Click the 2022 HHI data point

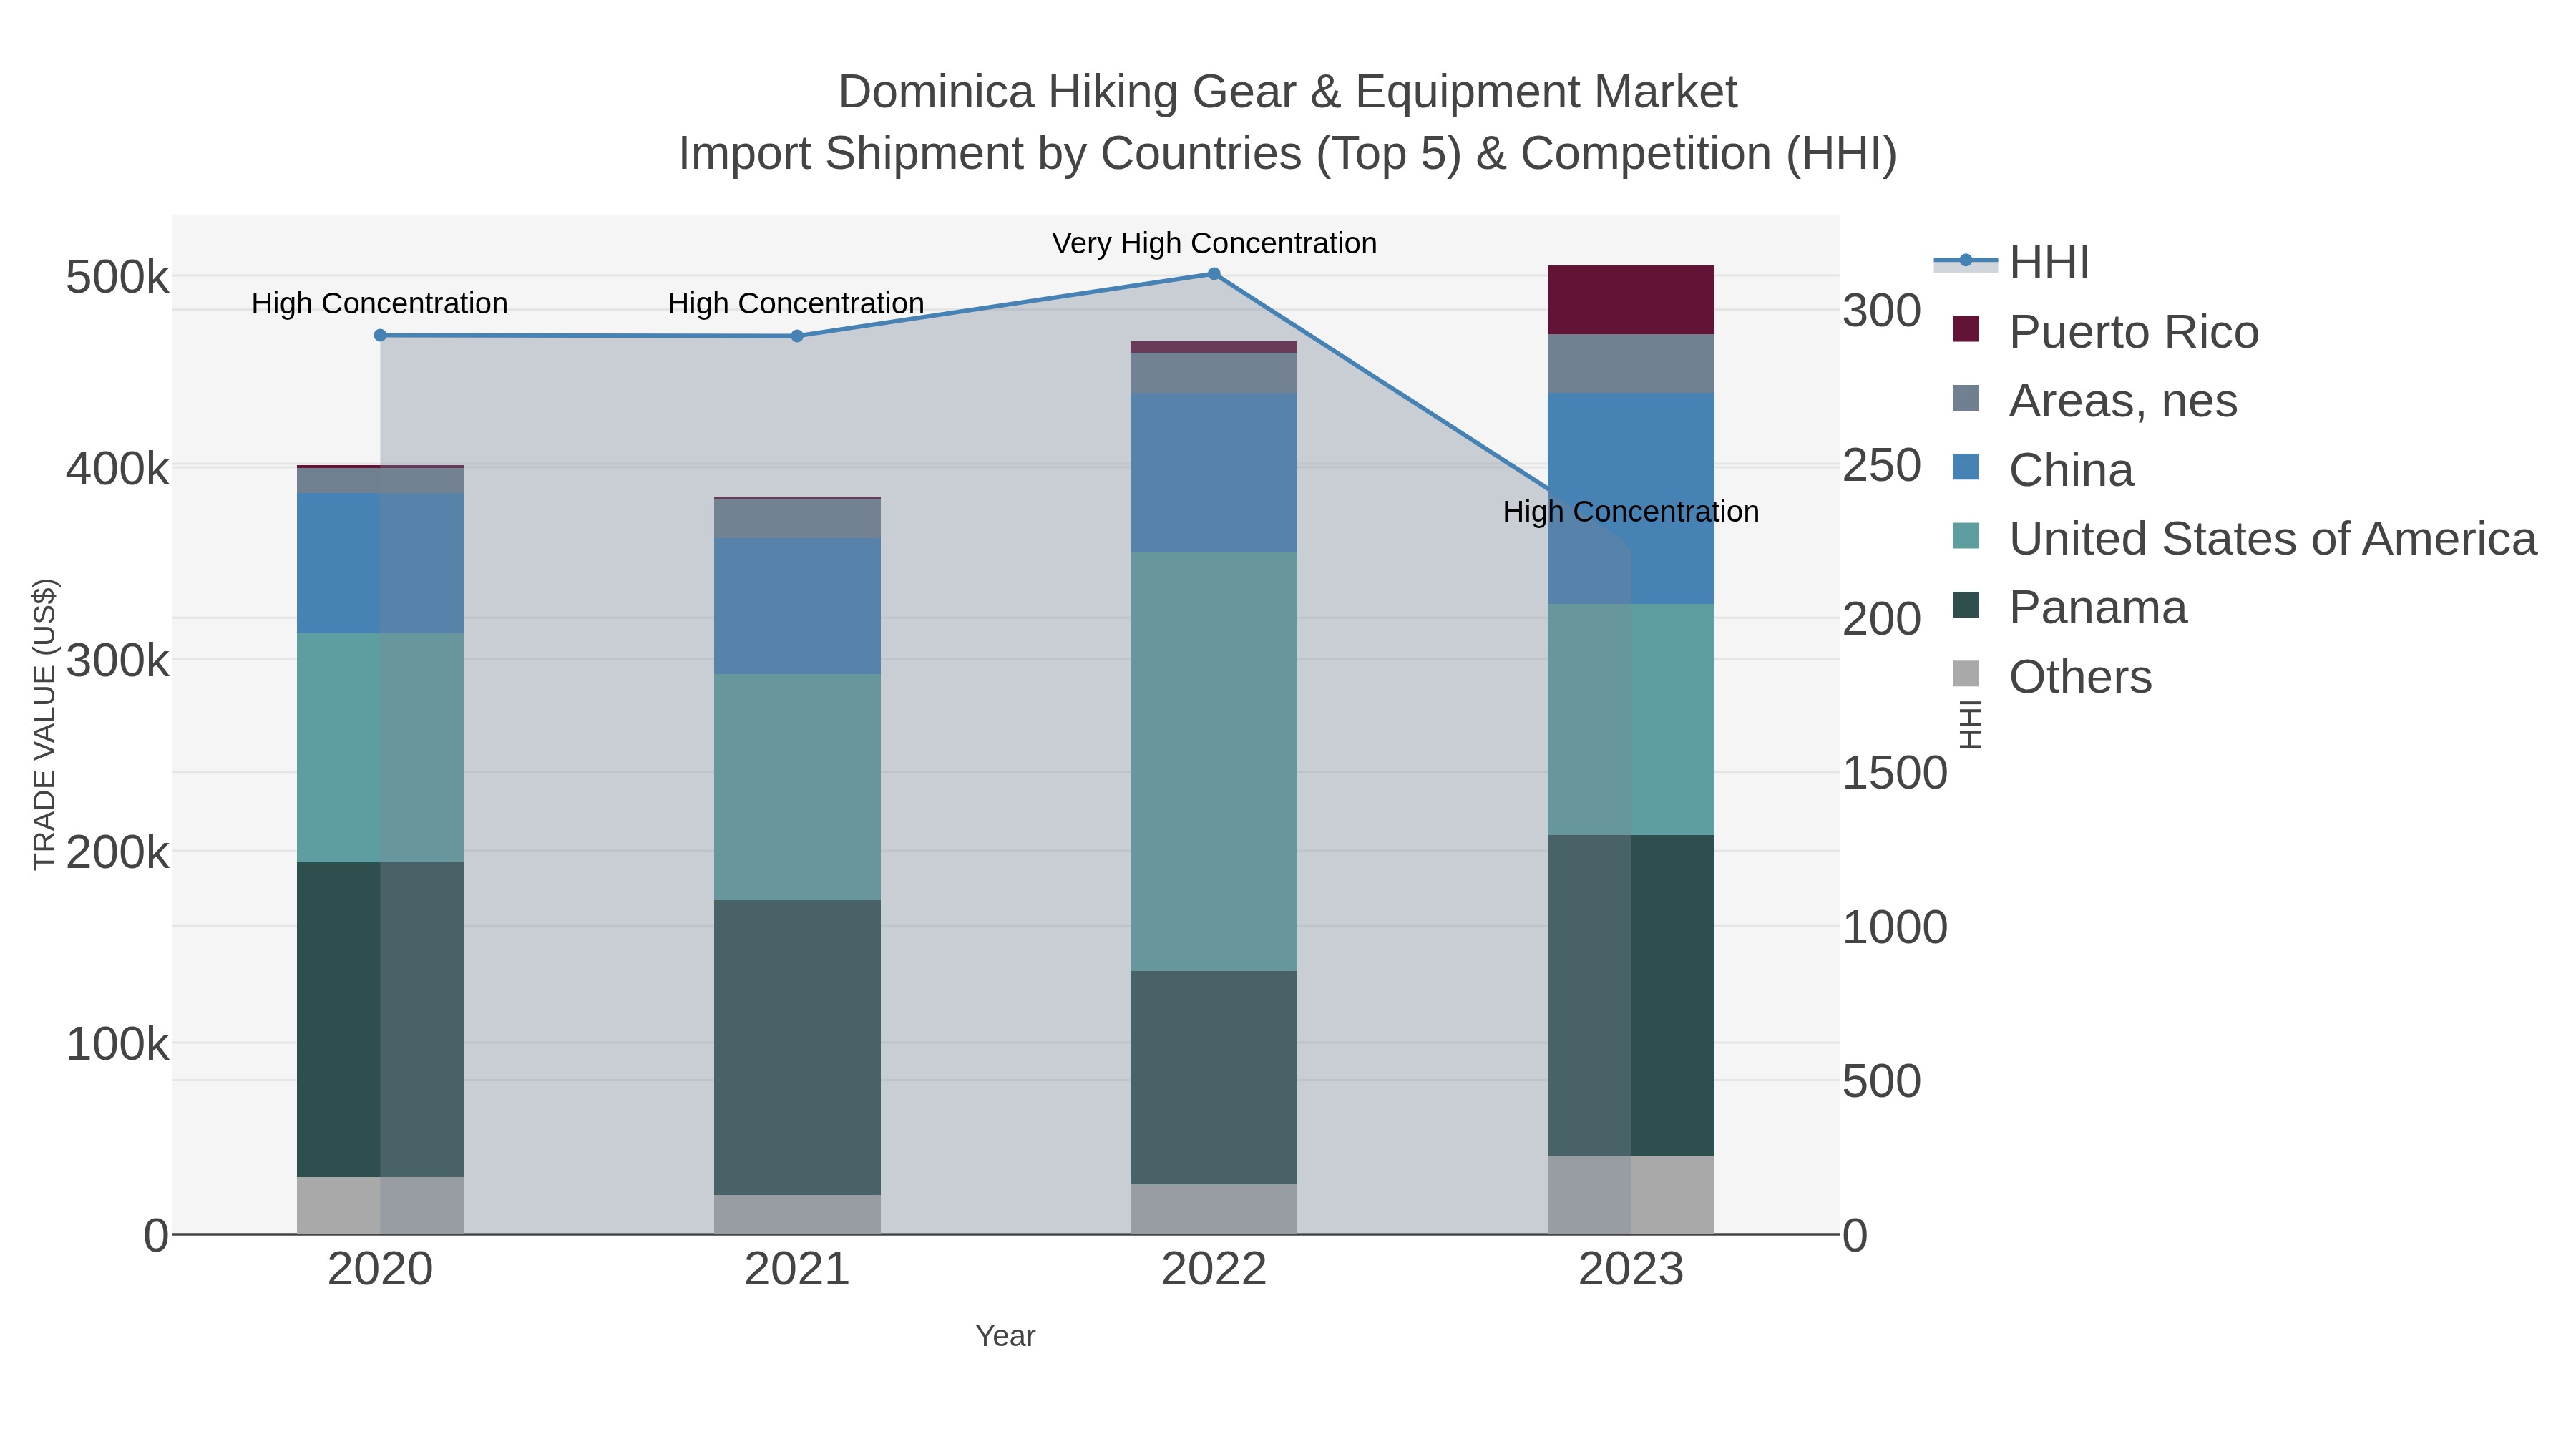pyautogui.click(x=1214, y=274)
